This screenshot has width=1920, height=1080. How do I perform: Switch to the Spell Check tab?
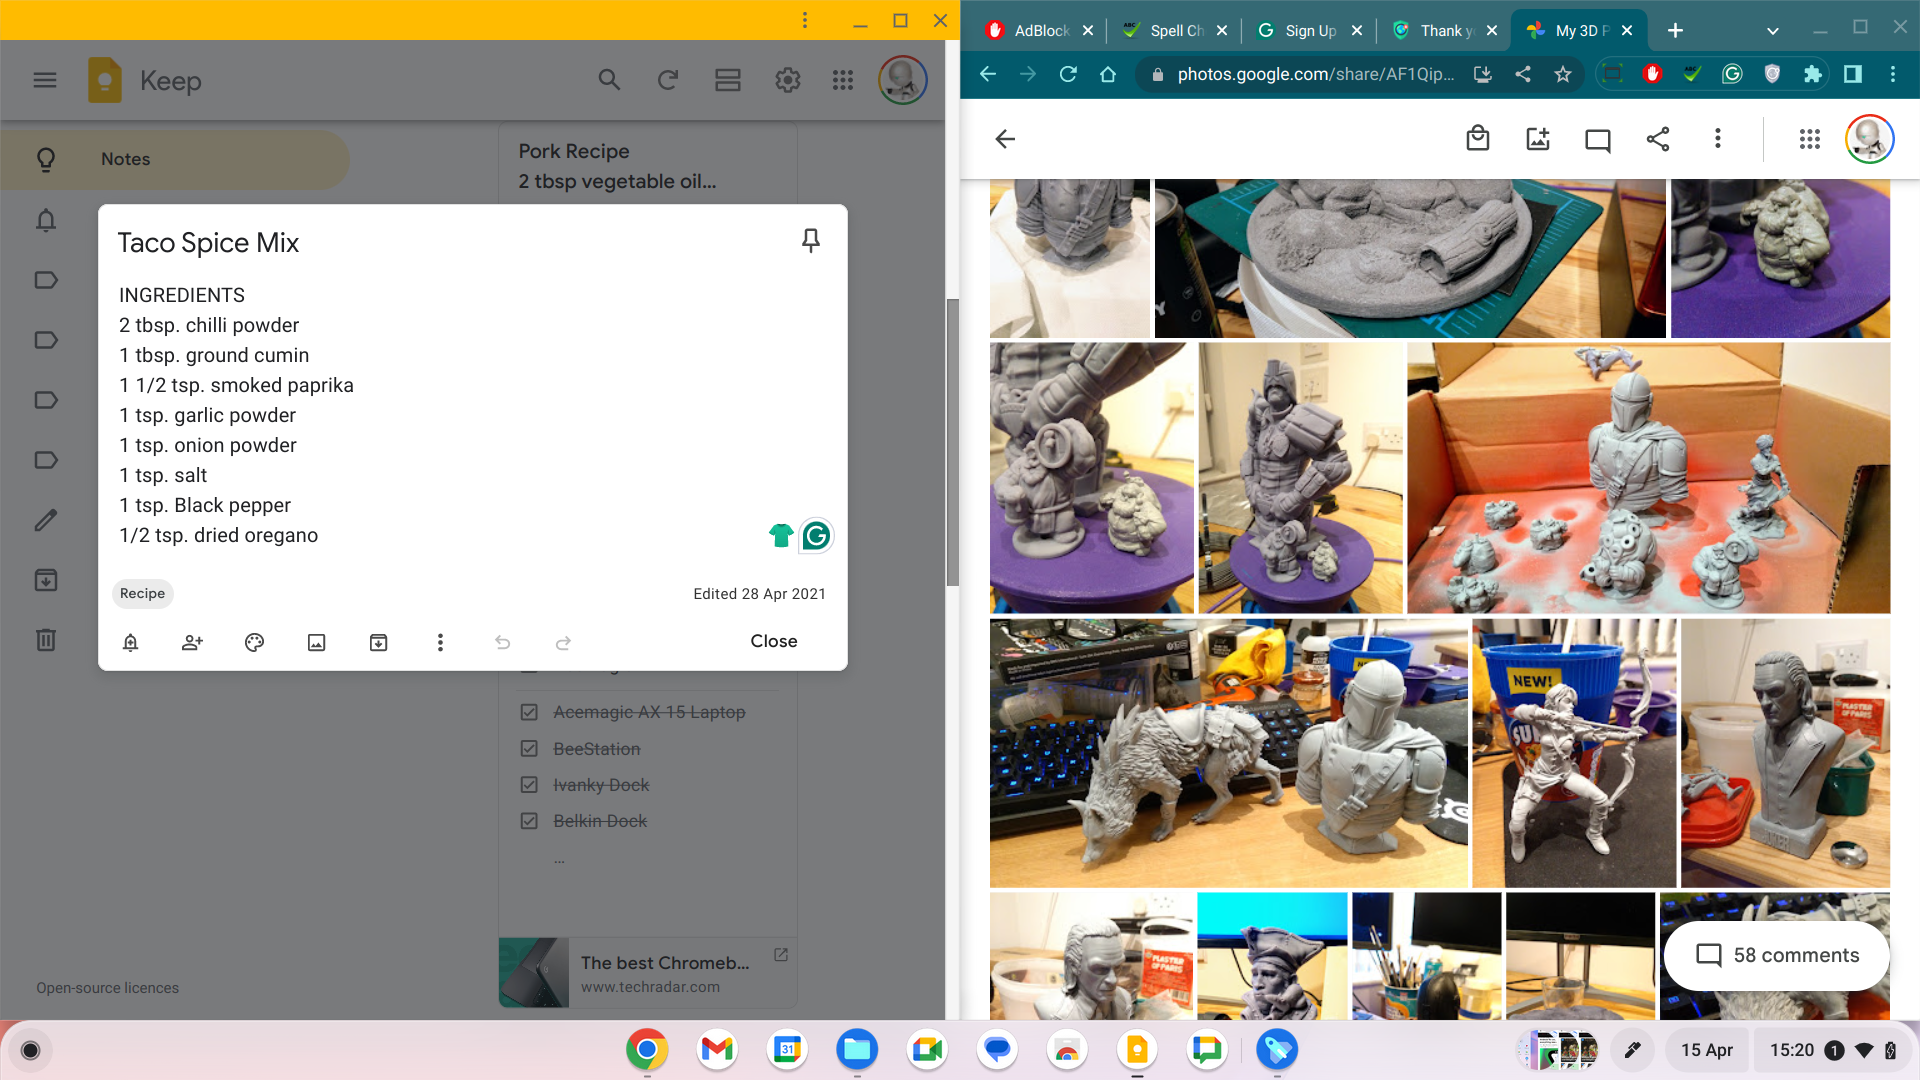[1174, 30]
